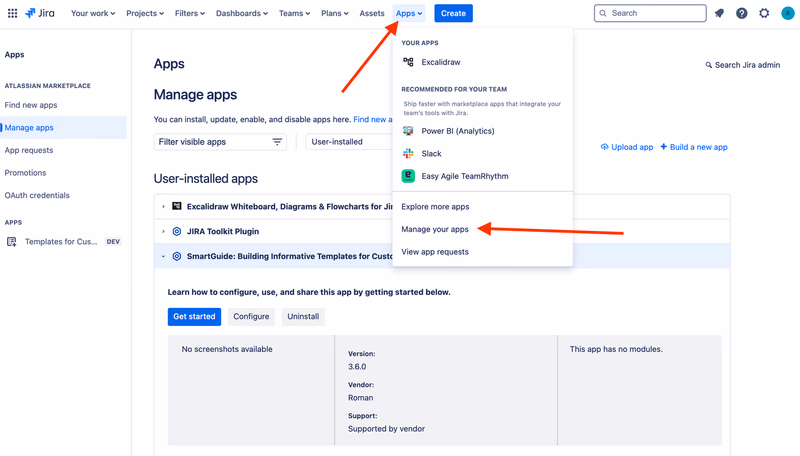Open the Plans dropdown
This screenshot has width=800, height=456.
tap(335, 13)
